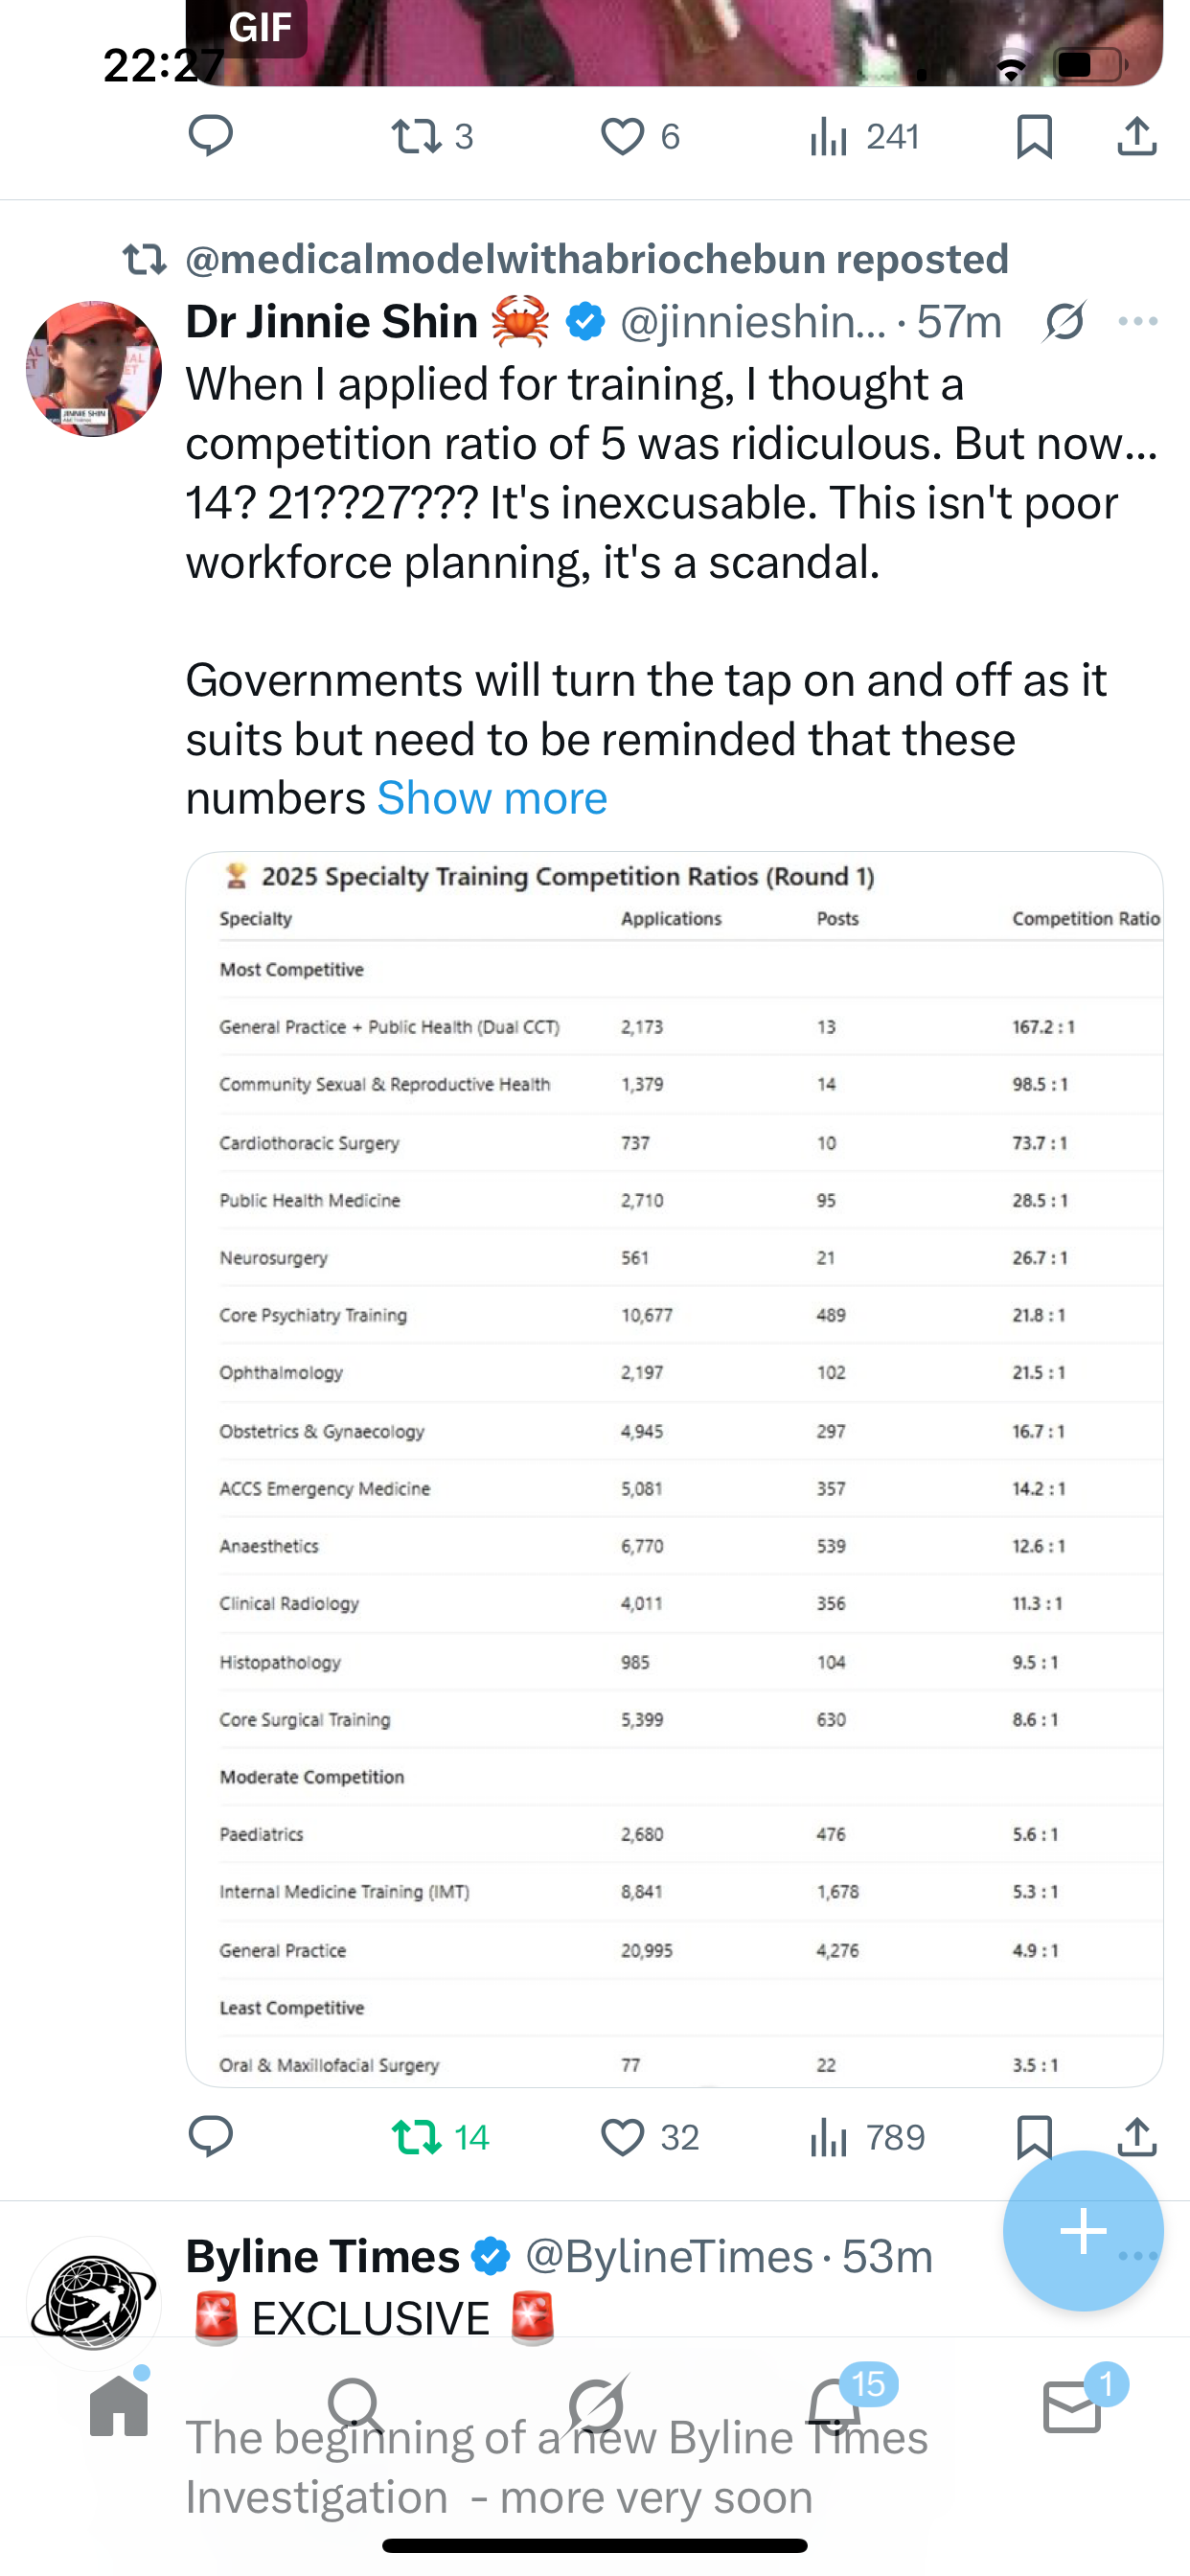Viewport: 1190px width, 2576px height.
Task: Share Dr Jinnie Shin's post
Action: click(1137, 2137)
